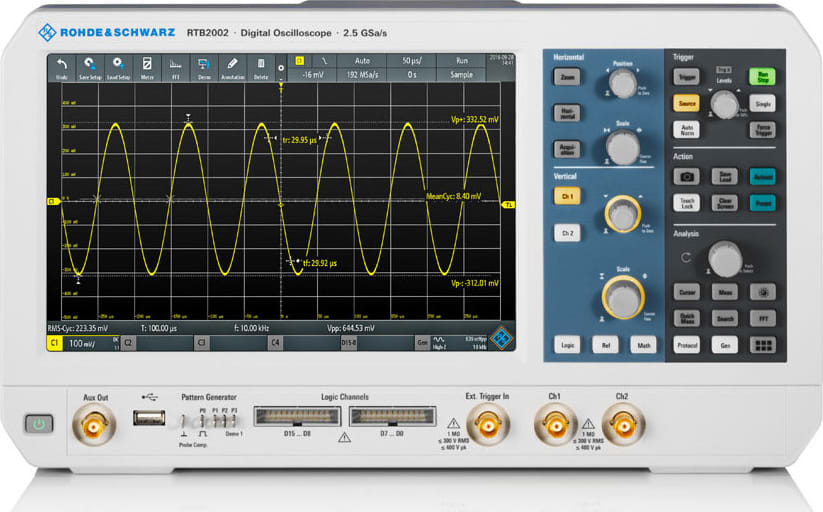
Task: Tap the tr: 29.95 µs label
Action: tap(300, 140)
